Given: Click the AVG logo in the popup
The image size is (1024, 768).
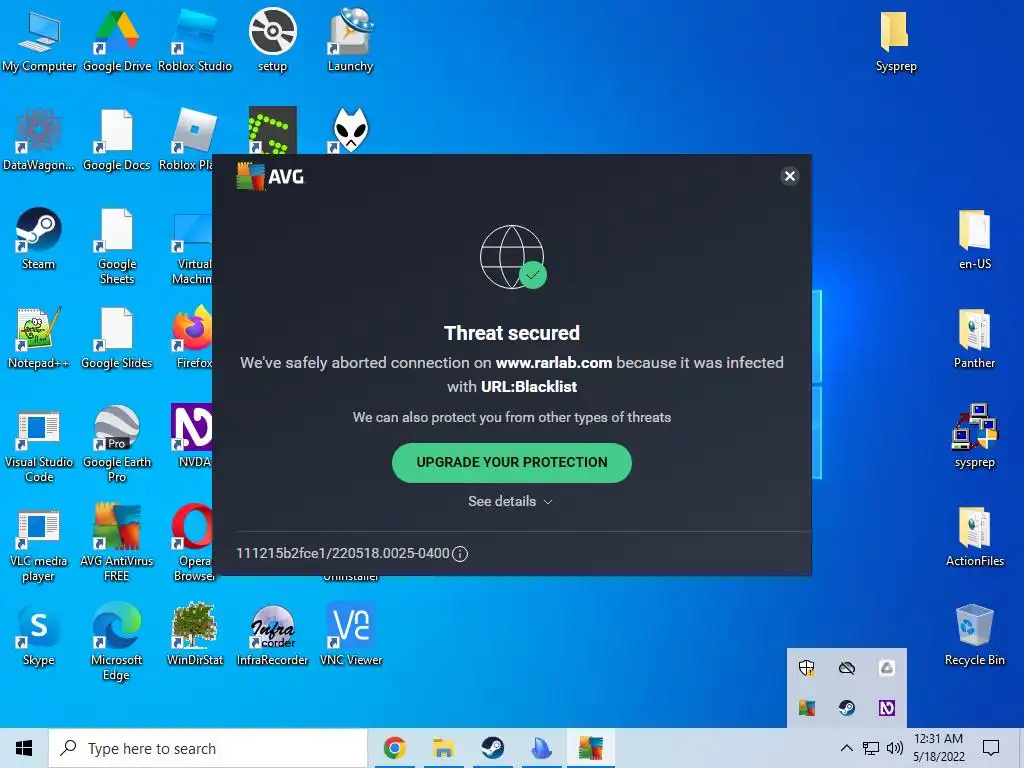Looking at the screenshot, I should [x=270, y=176].
